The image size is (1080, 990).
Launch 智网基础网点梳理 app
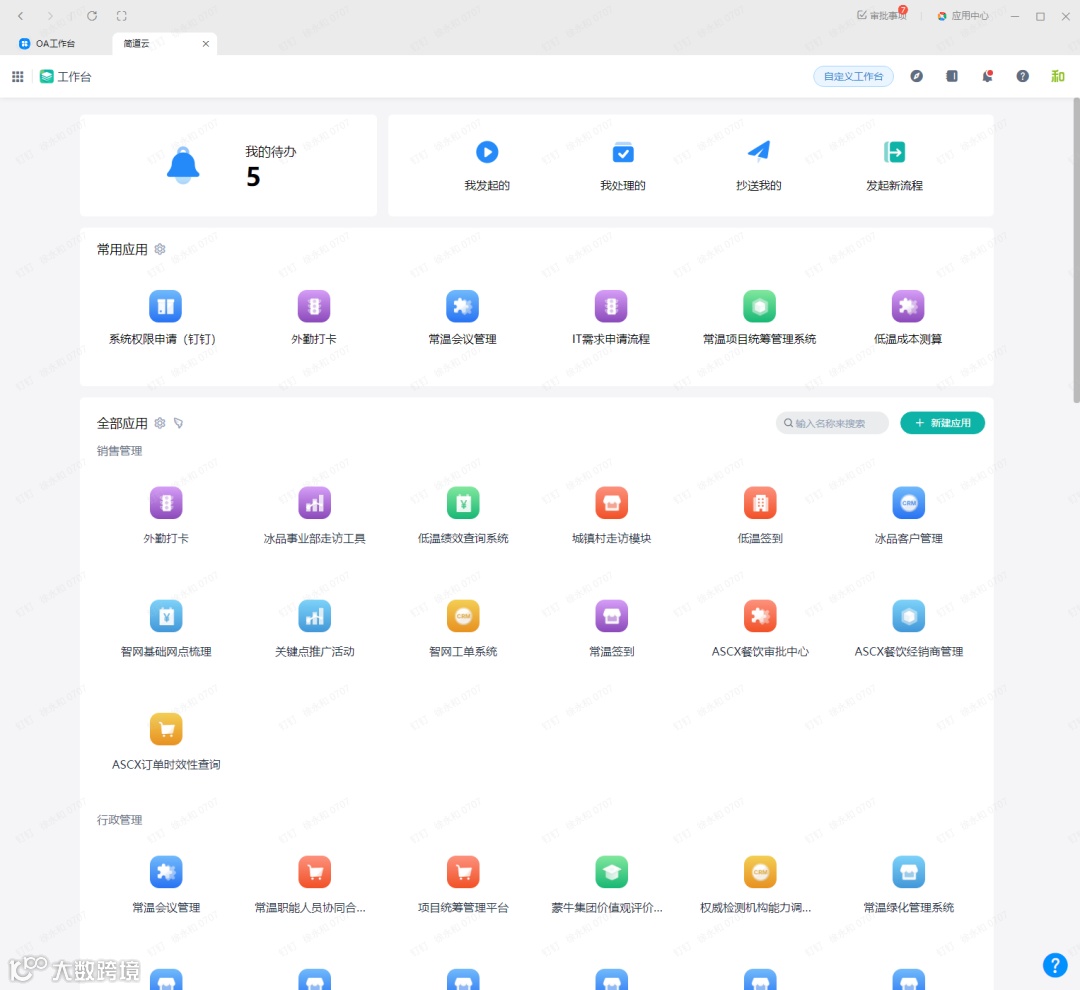(166, 616)
